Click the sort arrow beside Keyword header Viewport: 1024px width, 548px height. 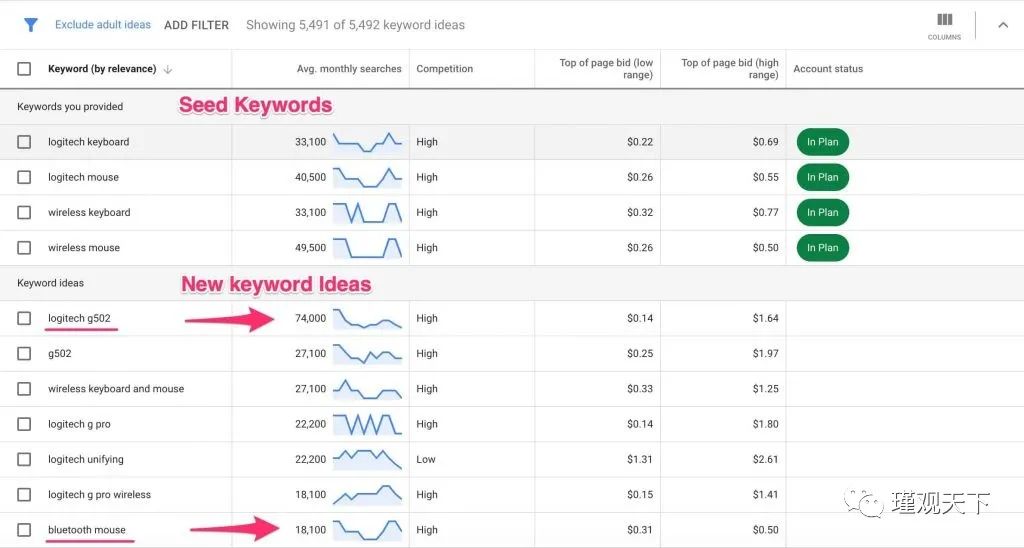coord(168,70)
